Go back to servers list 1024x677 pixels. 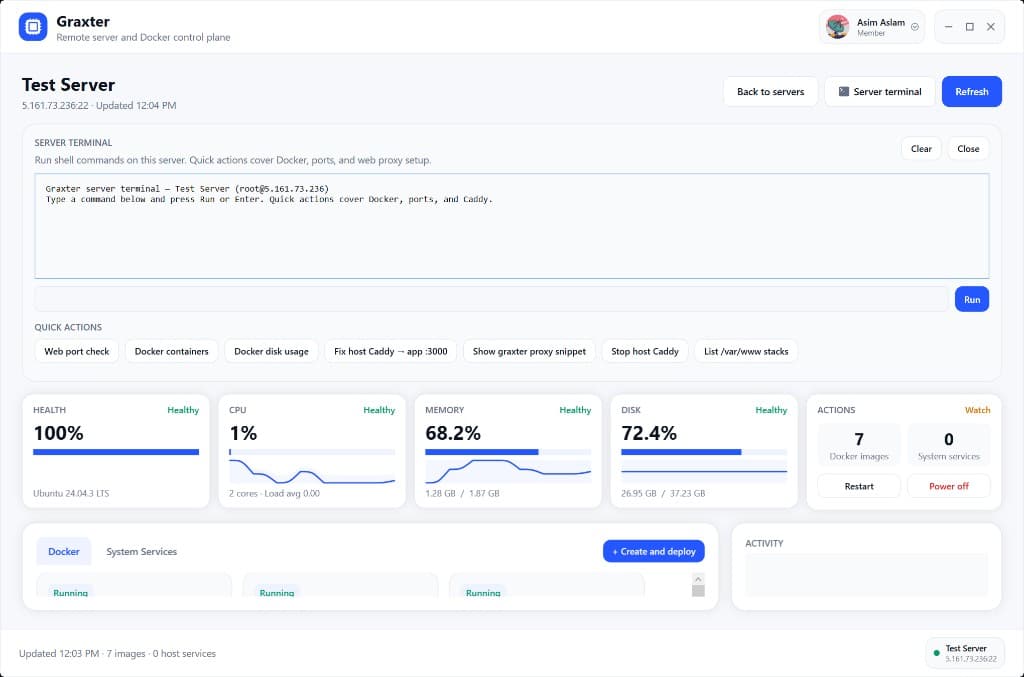tap(771, 91)
